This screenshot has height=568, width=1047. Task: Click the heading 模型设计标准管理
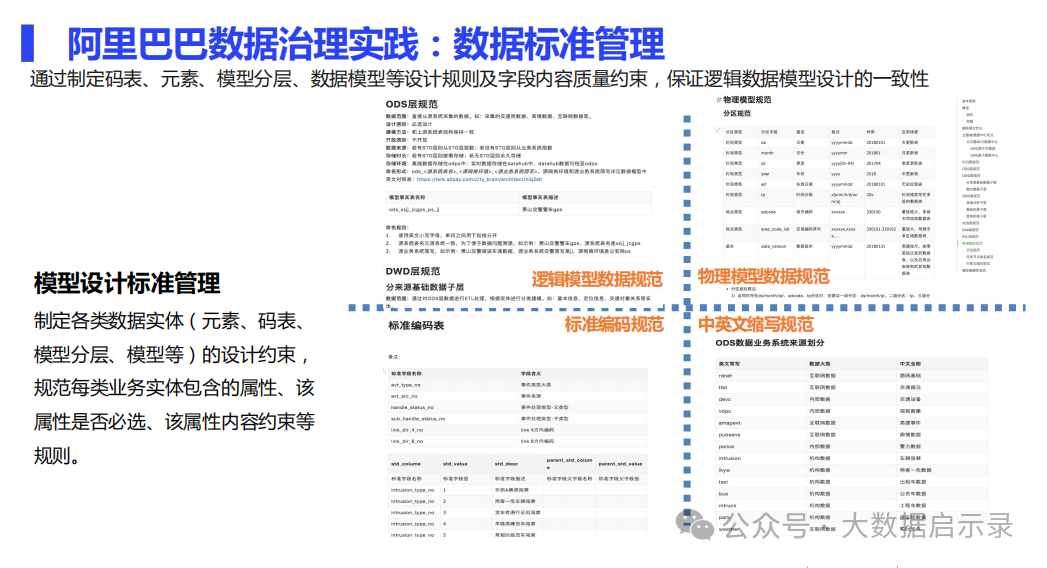[x=127, y=284]
